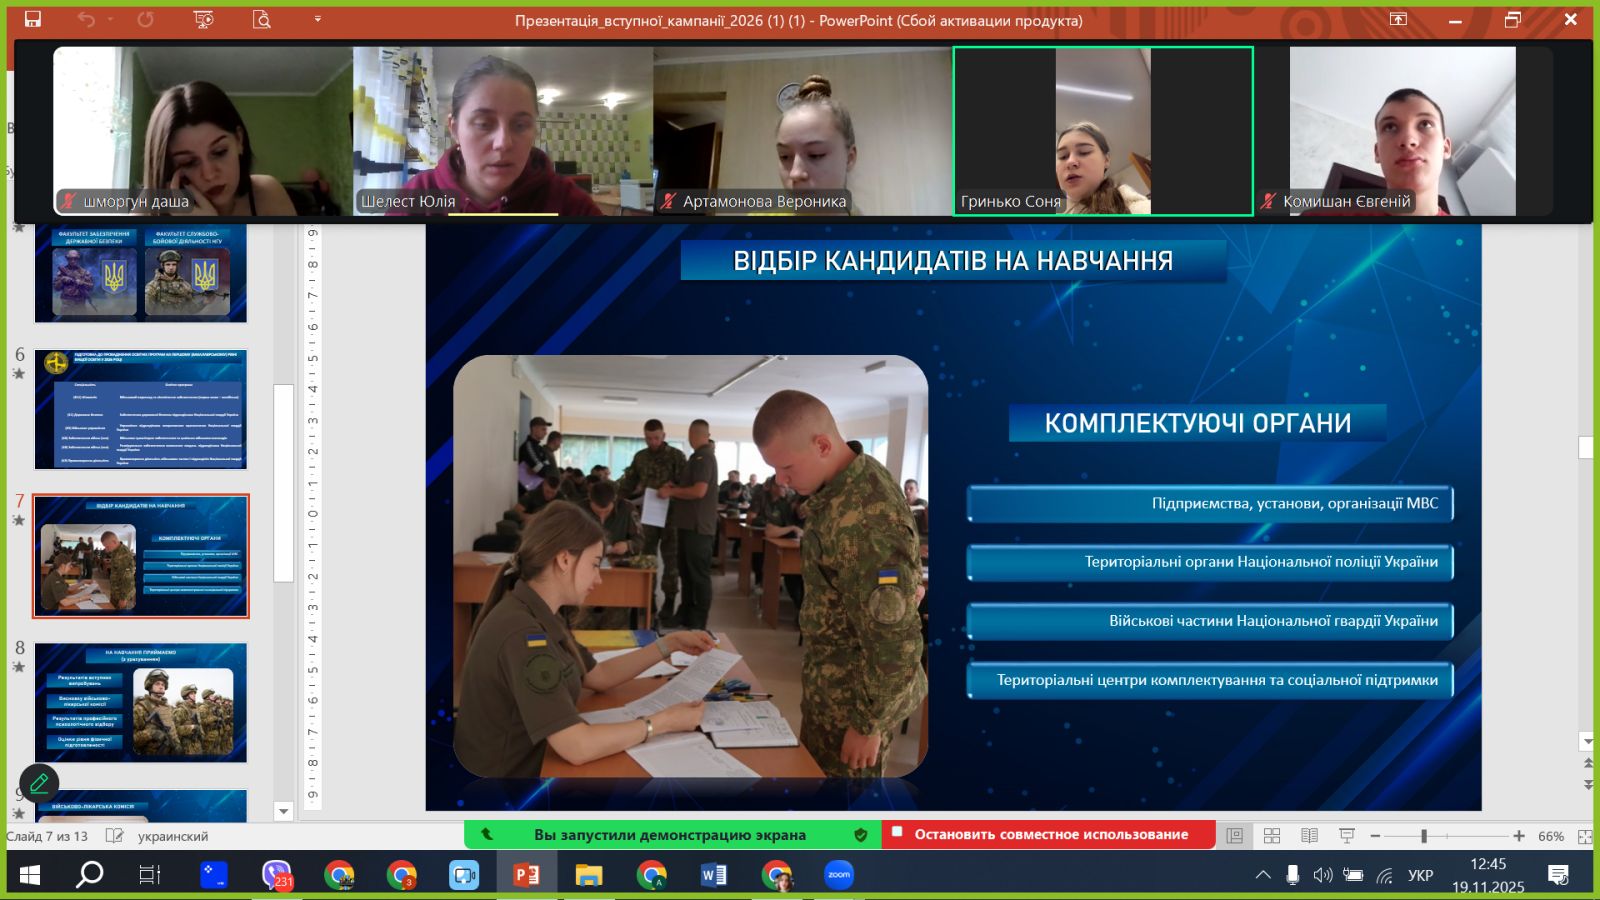Customize Quick Access Toolbar dropdown
This screenshot has width=1600, height=900.
point(318,19)
